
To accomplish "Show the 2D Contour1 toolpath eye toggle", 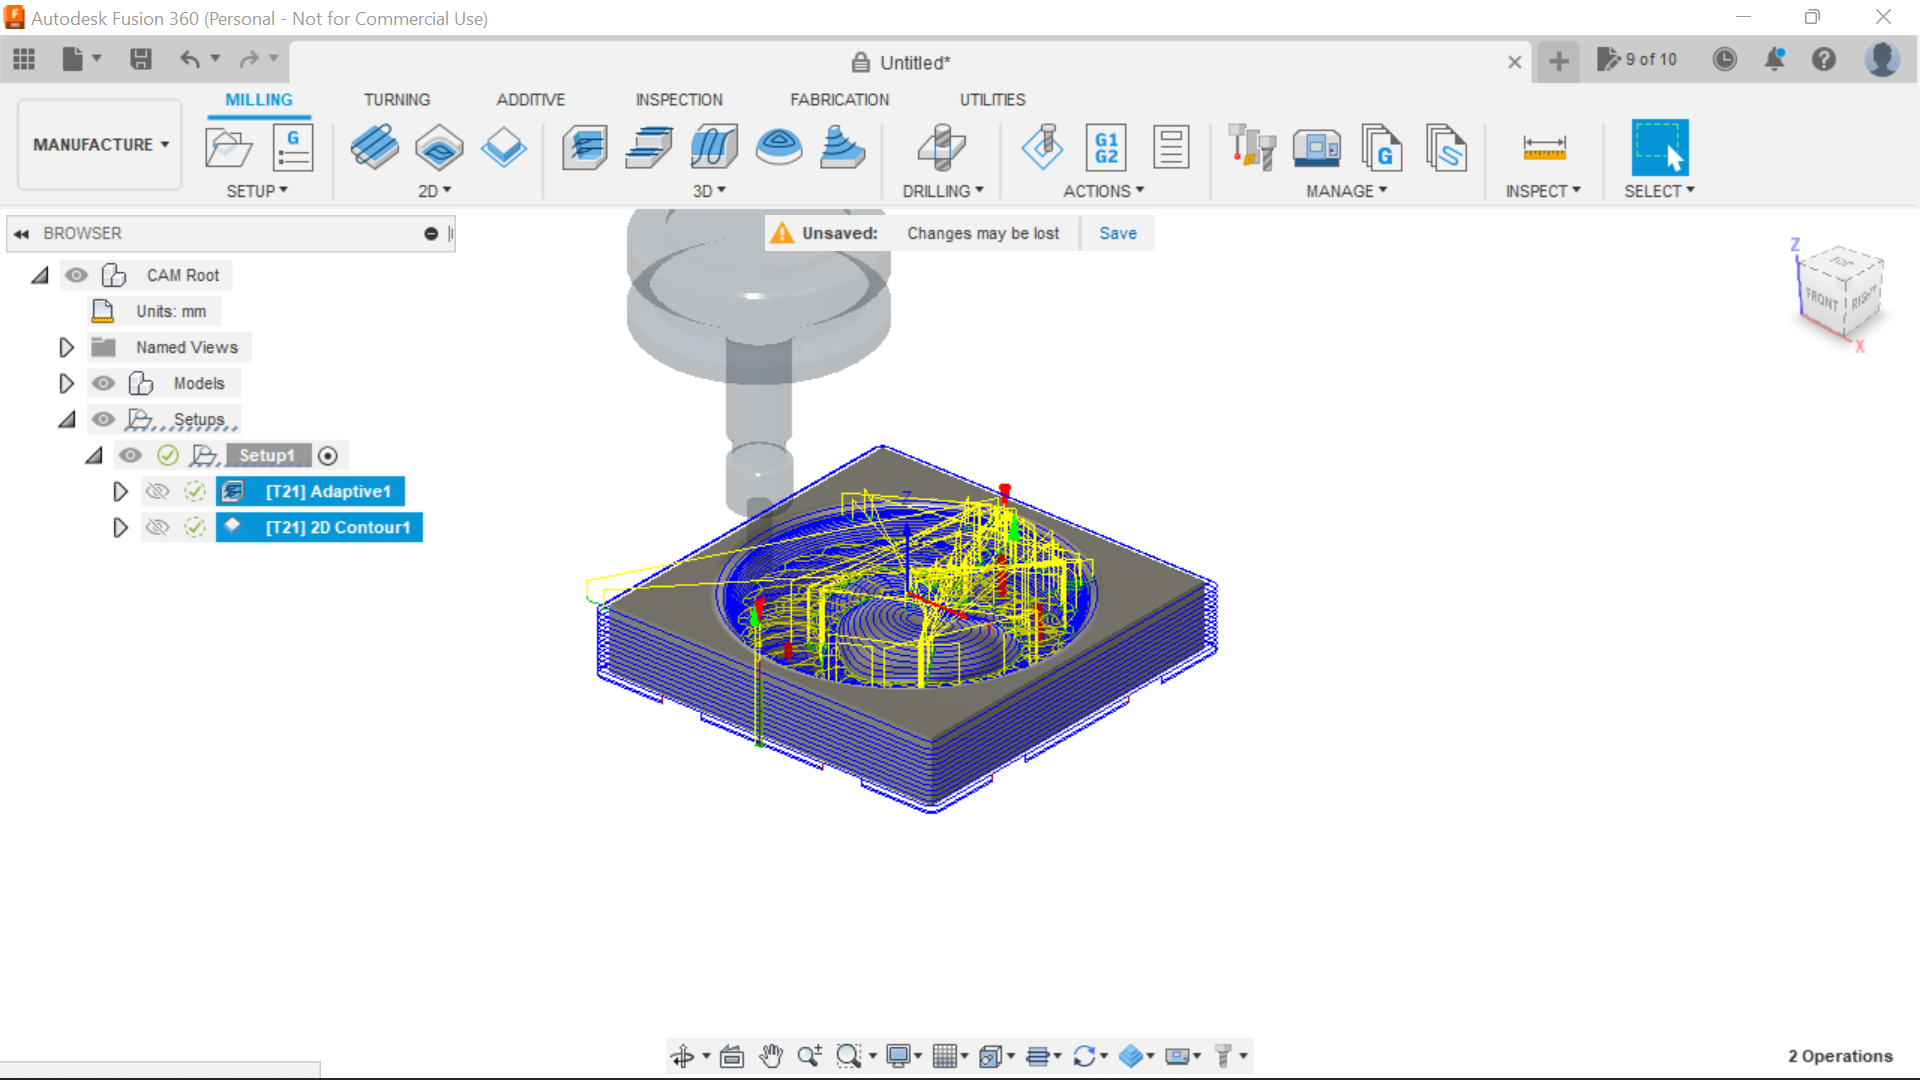I will tap(157, 527).
